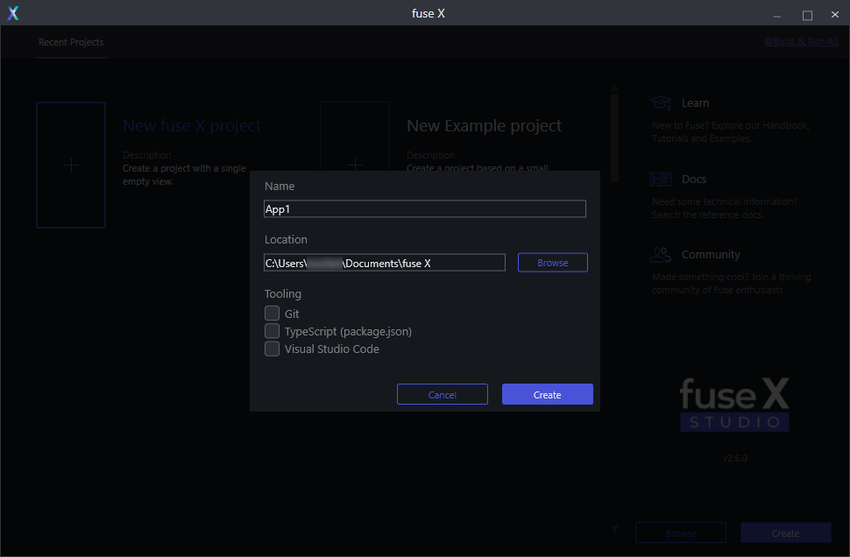The height and width of the screenshot is (557, 850).
Task: Click the Docs heading text
Action: (694, 179)
